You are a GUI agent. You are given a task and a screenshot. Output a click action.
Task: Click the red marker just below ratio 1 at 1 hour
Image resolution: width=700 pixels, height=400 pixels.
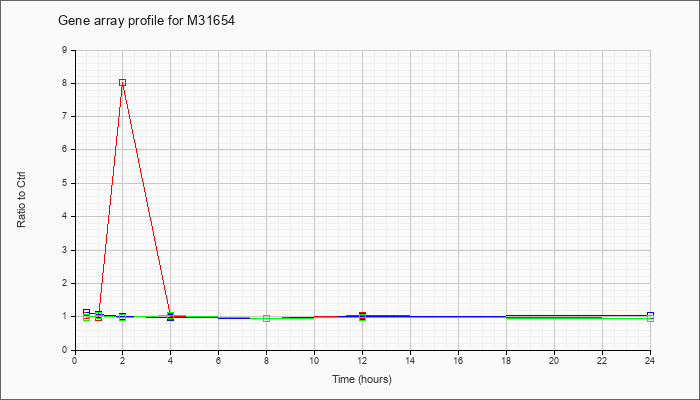[x=99, y=317]
